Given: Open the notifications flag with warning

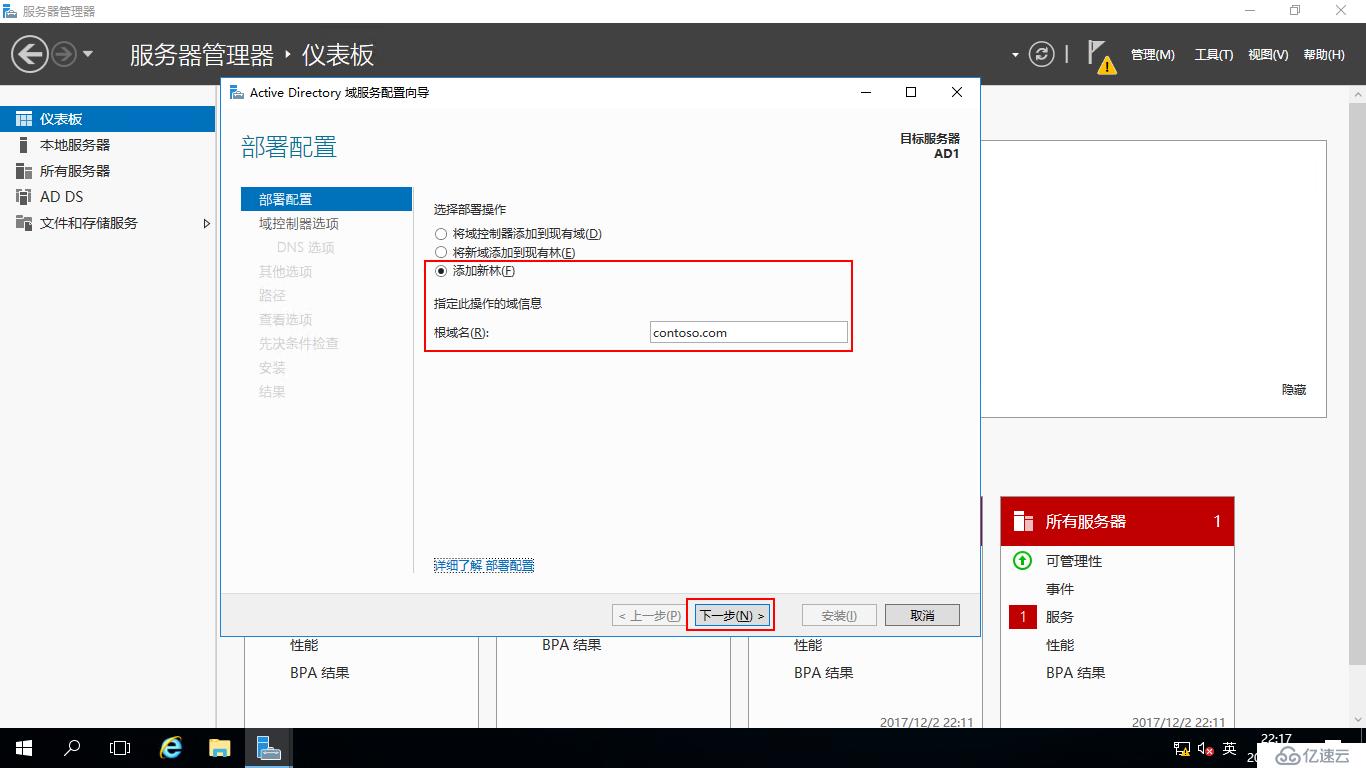Looking at the screenshot, I should click(x=1101, y=57).
